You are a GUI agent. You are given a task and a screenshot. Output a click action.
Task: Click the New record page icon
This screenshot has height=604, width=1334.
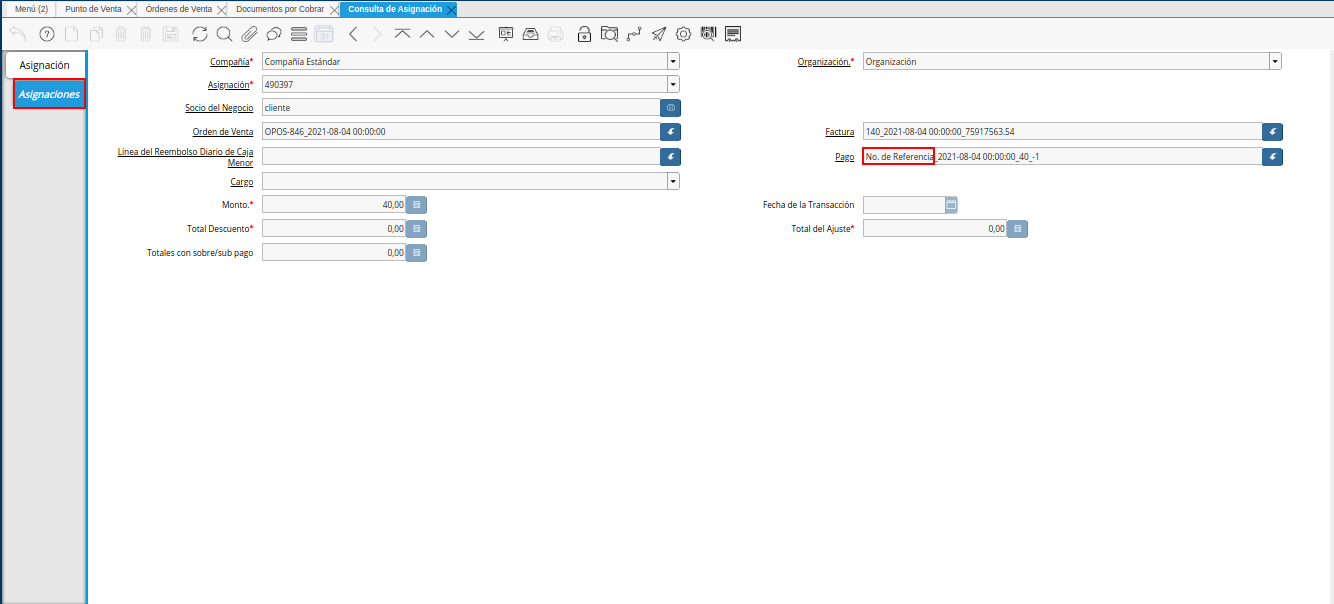point(71,34)
